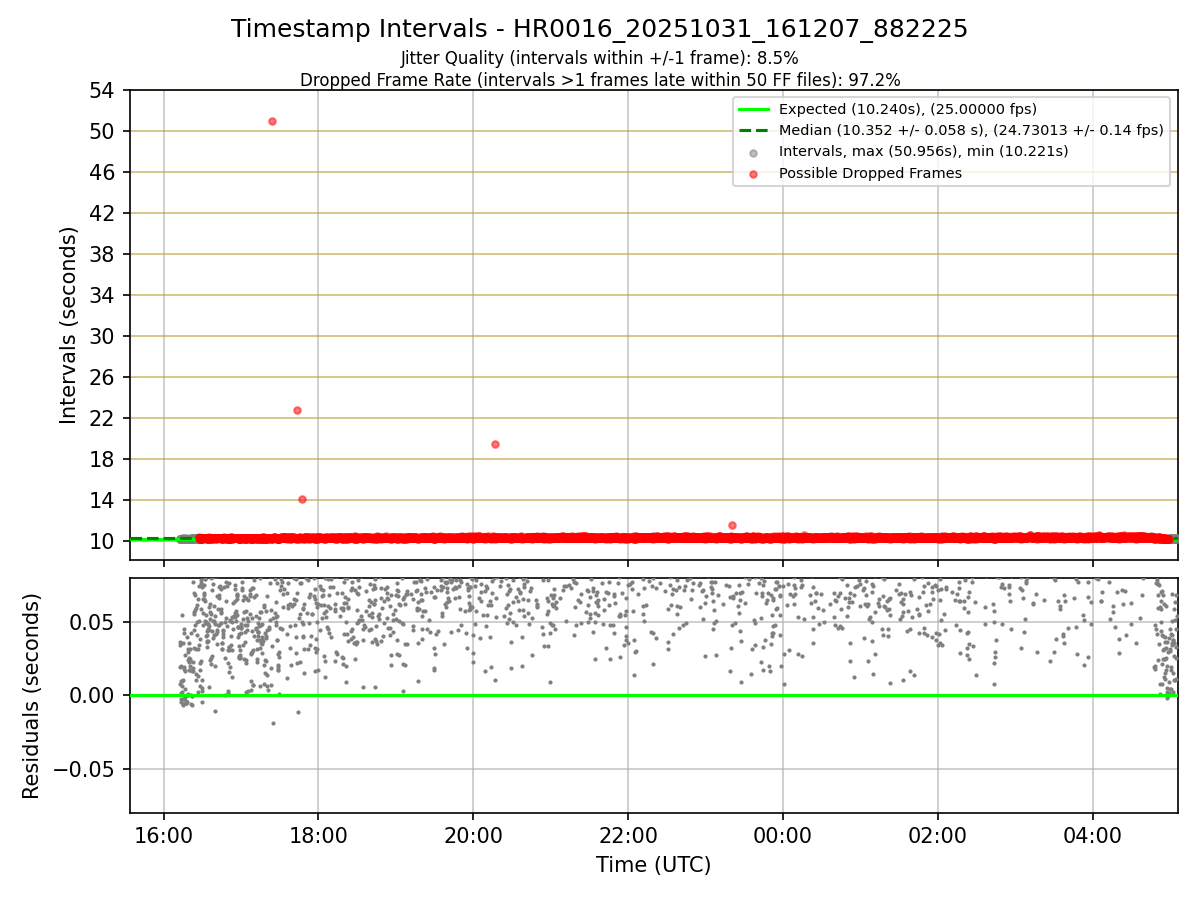Click the plot title 'Timestamp Intervals - HR0016_20251031_161207_882225'
This screenshot has width=1200, height=900.
pos(599,29)
